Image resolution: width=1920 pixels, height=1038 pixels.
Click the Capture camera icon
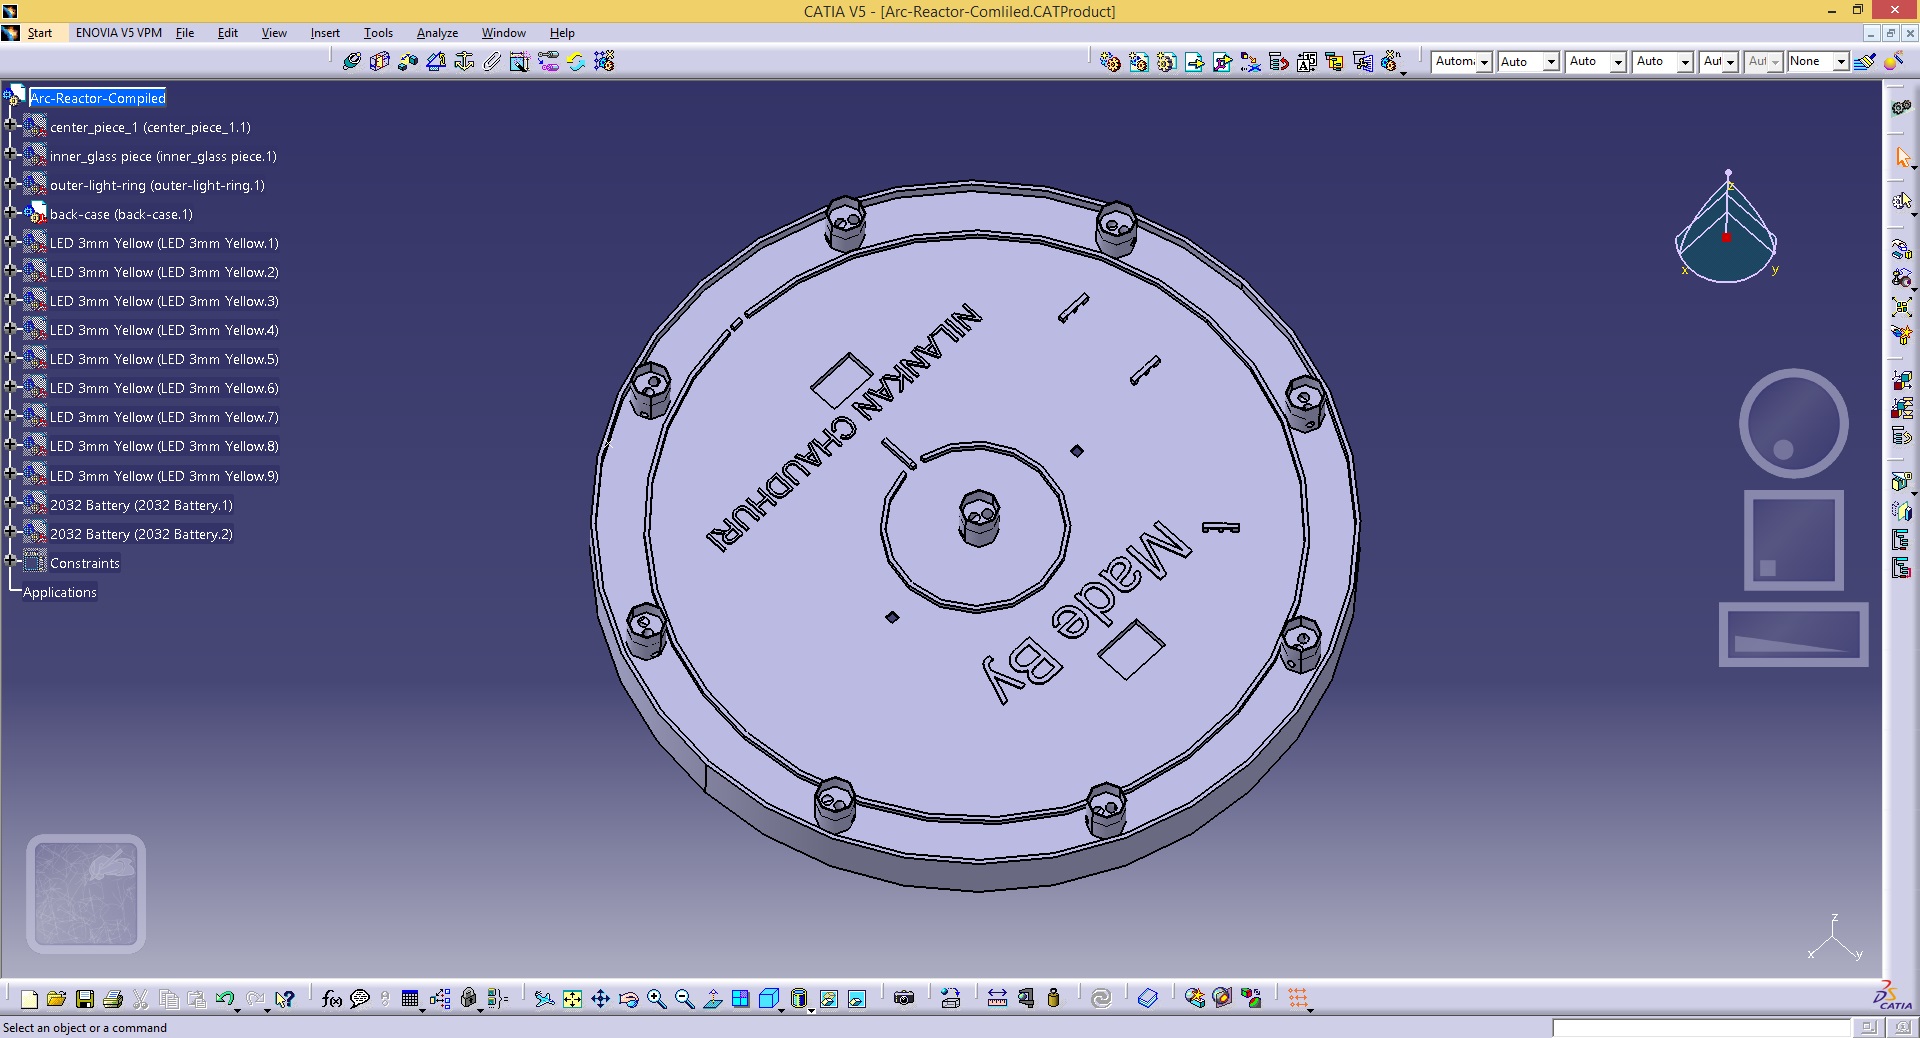904,998
